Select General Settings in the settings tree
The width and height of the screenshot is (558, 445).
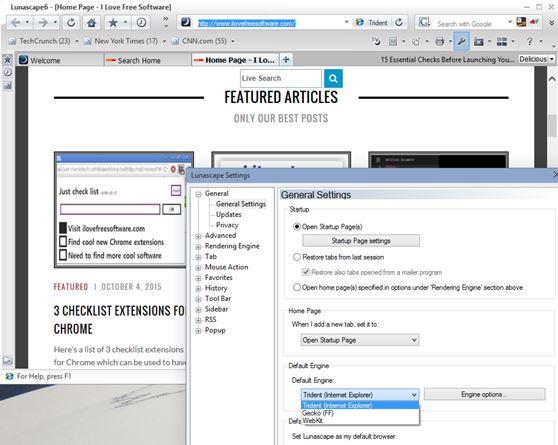point(241,204)
